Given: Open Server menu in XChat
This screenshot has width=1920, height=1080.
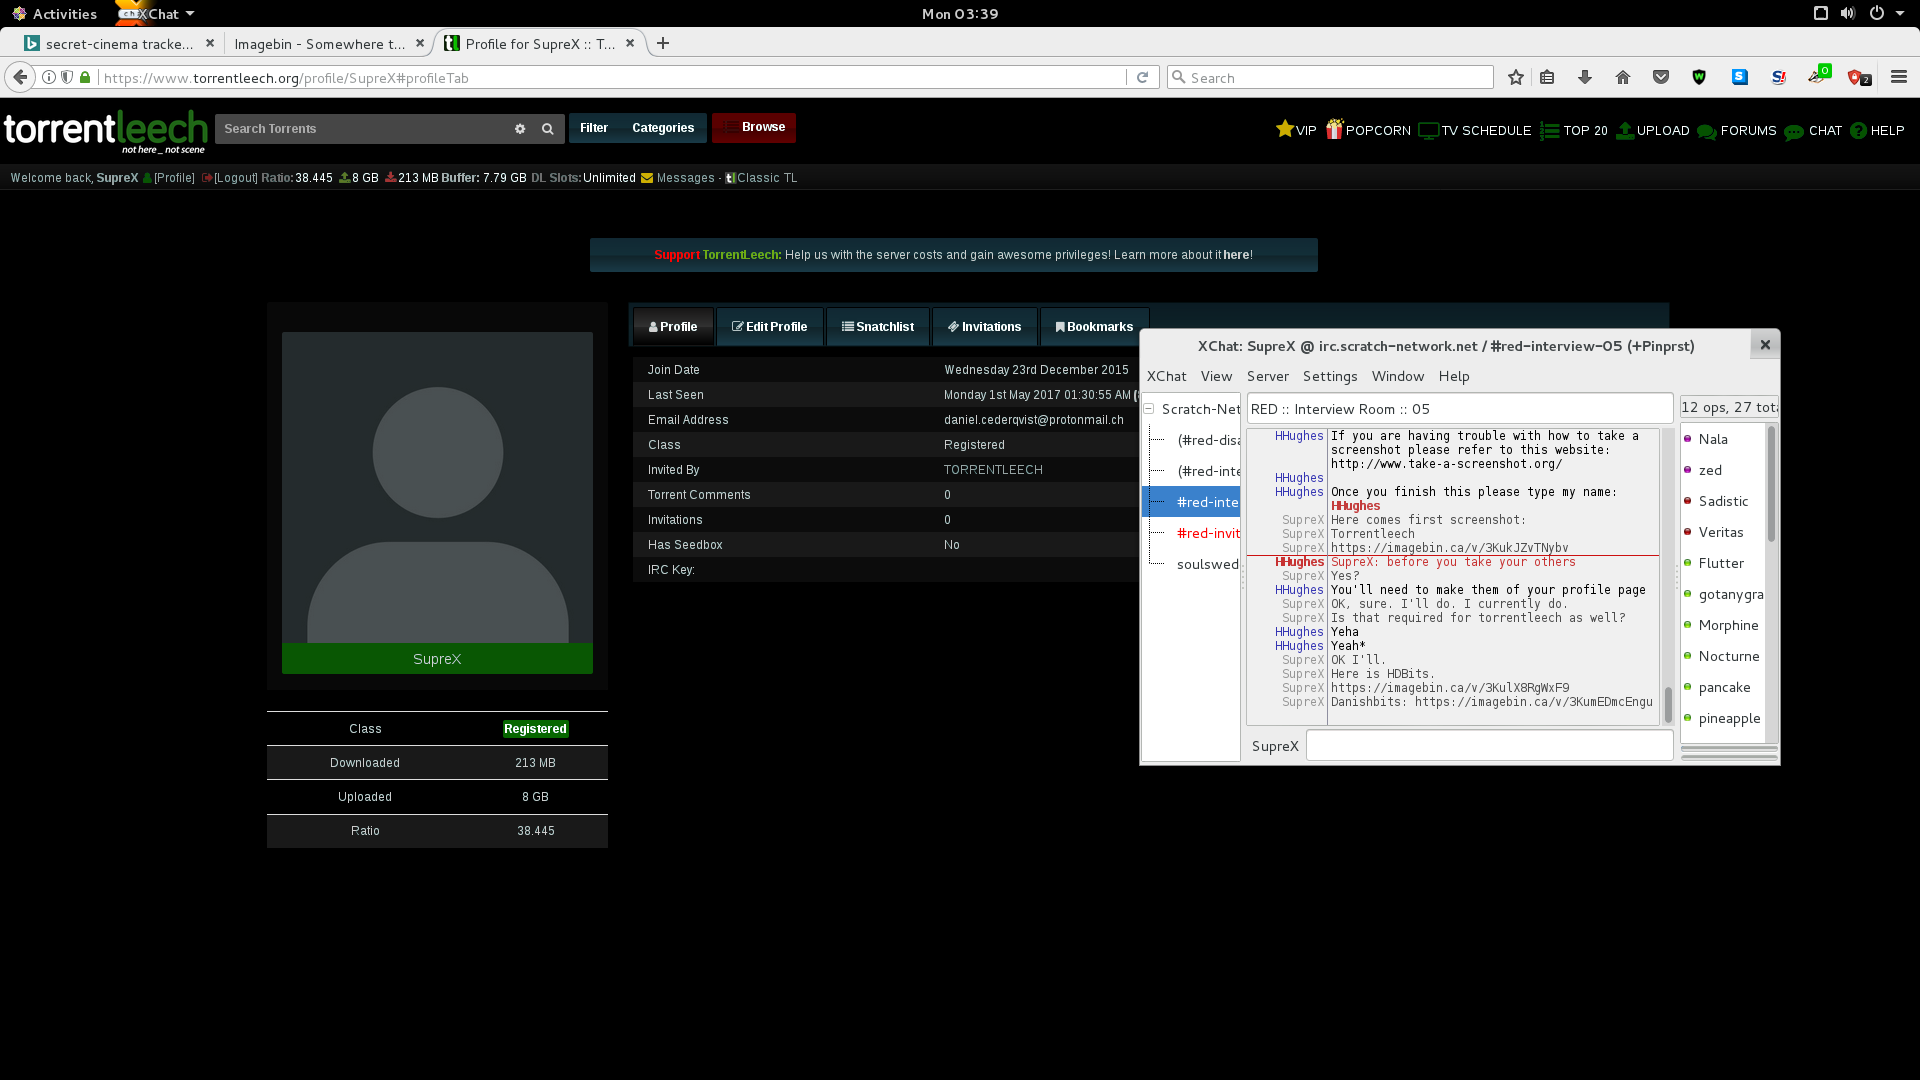Looking at the screenshot, I should point(1267,376).
